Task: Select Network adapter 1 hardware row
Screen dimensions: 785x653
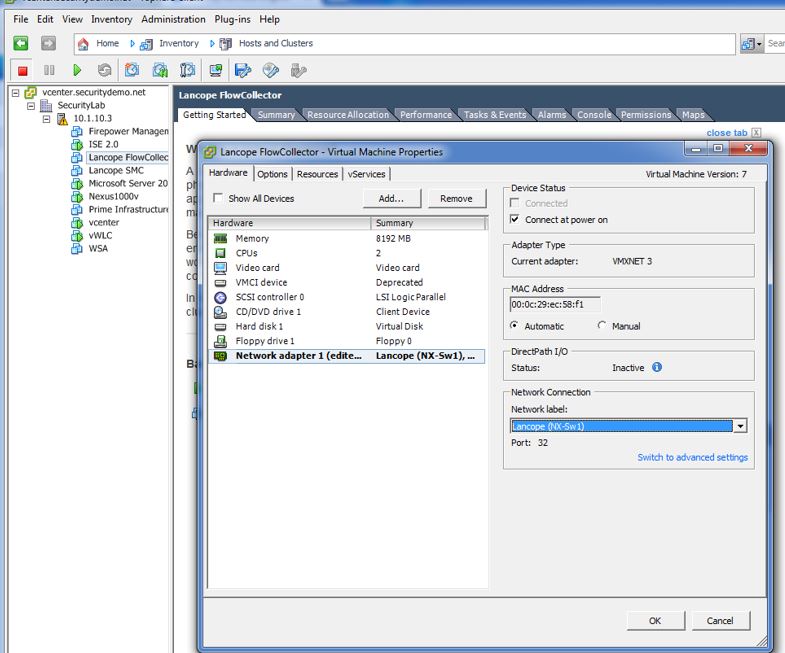Action: click(x=346, y=356)
